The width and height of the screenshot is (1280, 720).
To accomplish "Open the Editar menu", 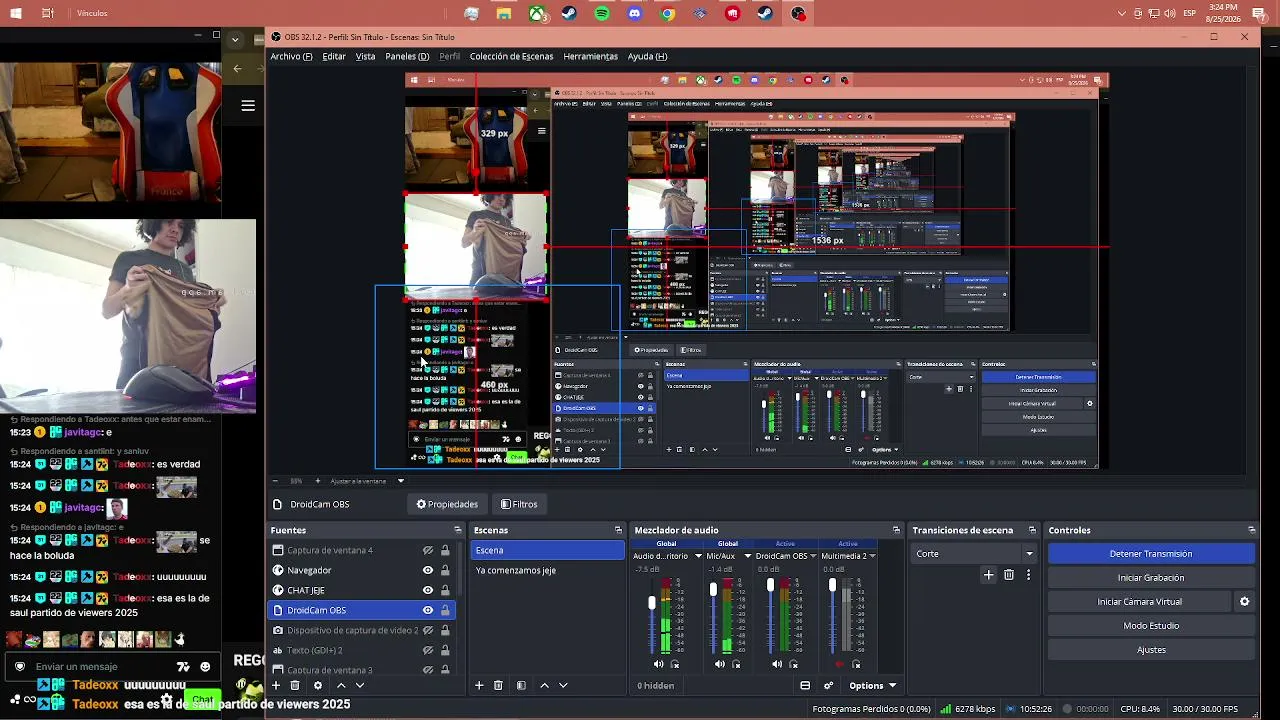I will click(x=334, y=56).
